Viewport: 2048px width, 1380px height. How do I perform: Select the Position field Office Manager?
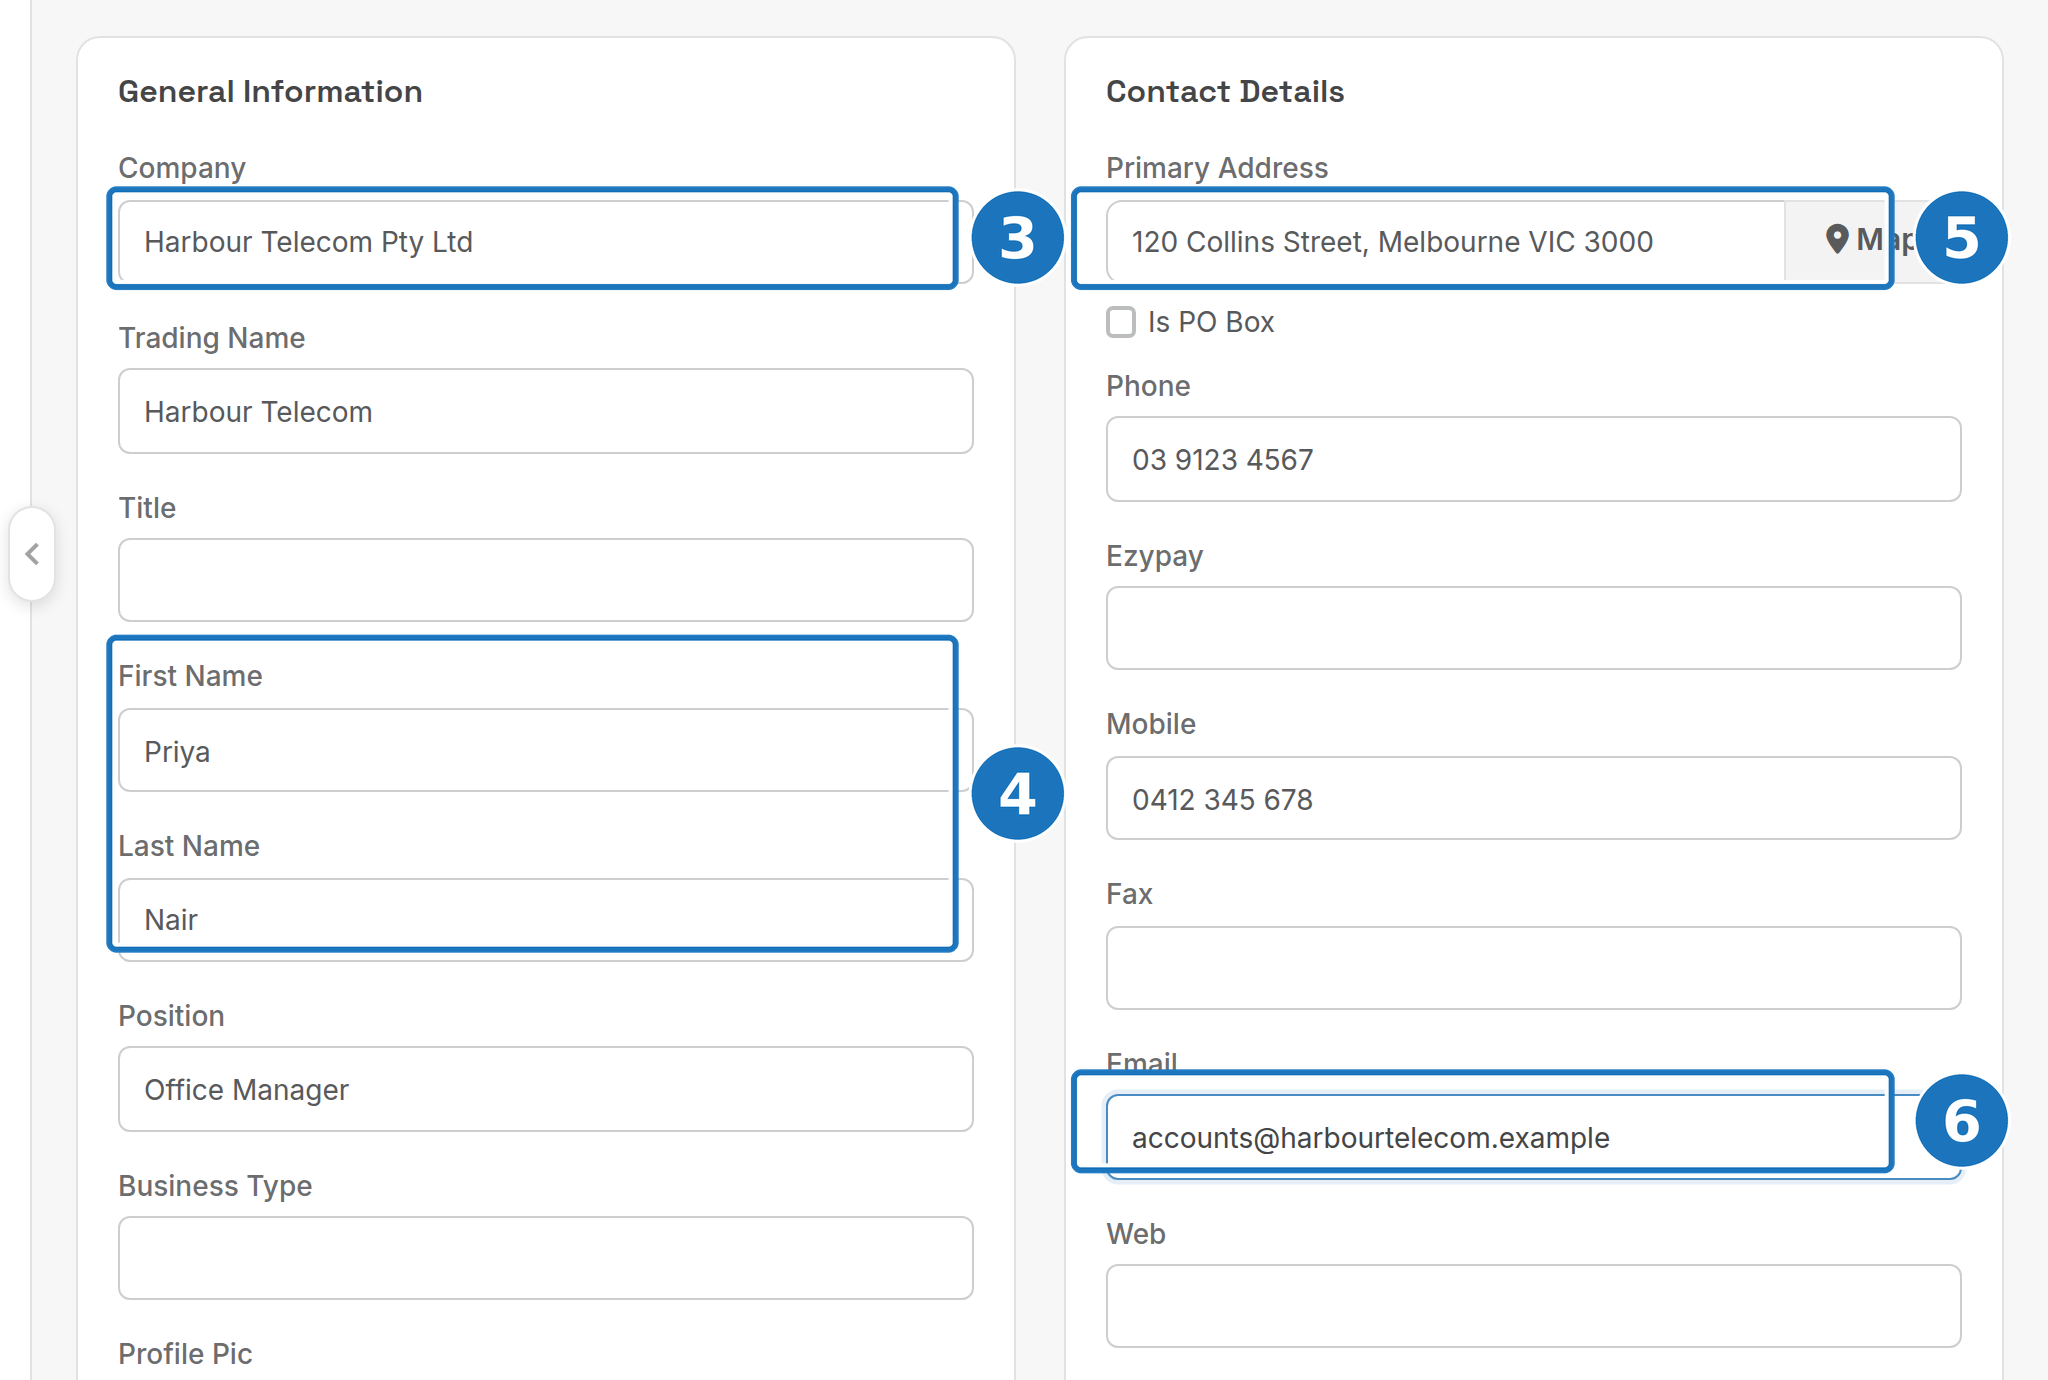[546, 1089]
